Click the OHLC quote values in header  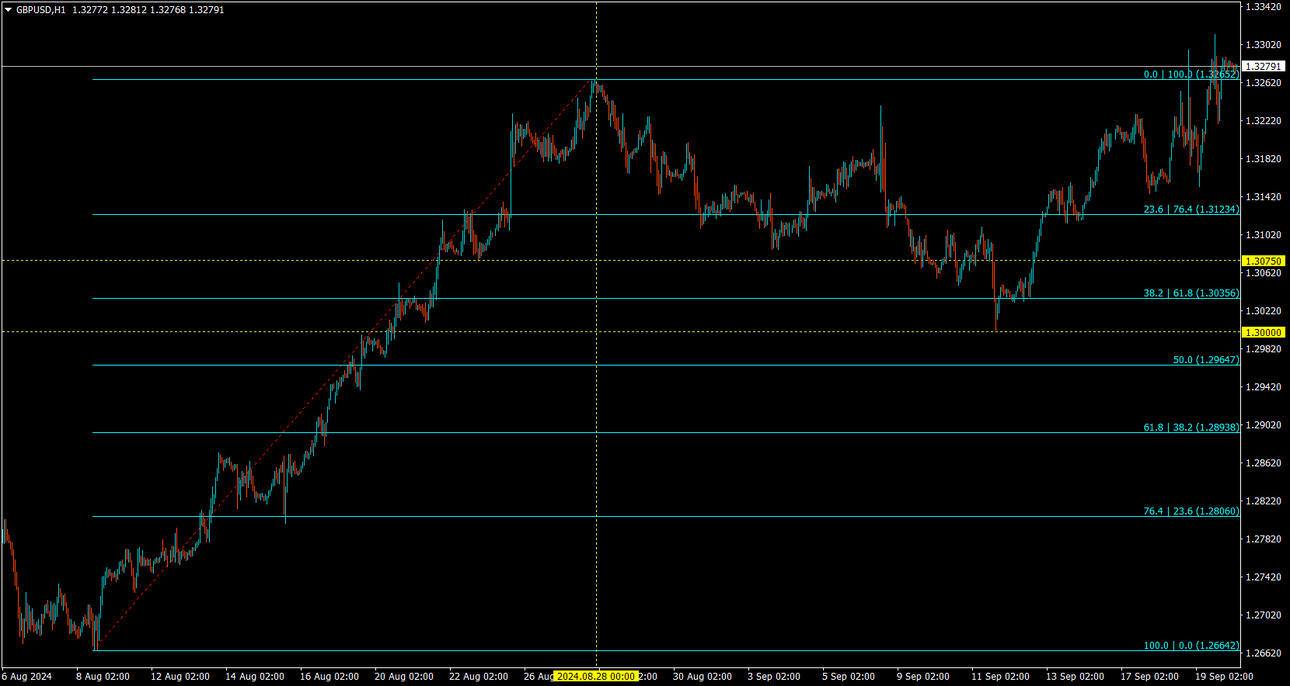148,9
